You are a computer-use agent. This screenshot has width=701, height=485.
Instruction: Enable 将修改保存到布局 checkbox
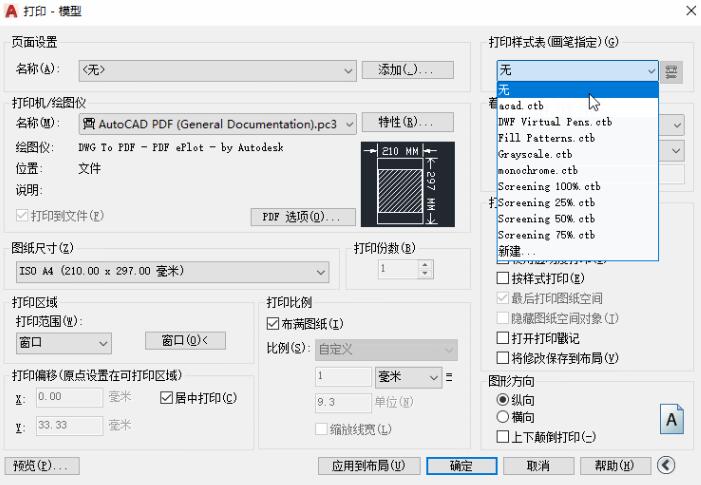[503, 358]
